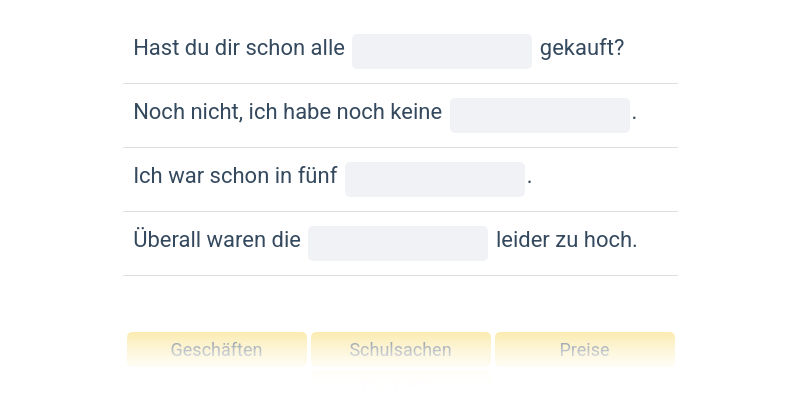Pick the word tile "Geschäften"
The height and width of the screenshot is (400, 800).
click(216, 350)
